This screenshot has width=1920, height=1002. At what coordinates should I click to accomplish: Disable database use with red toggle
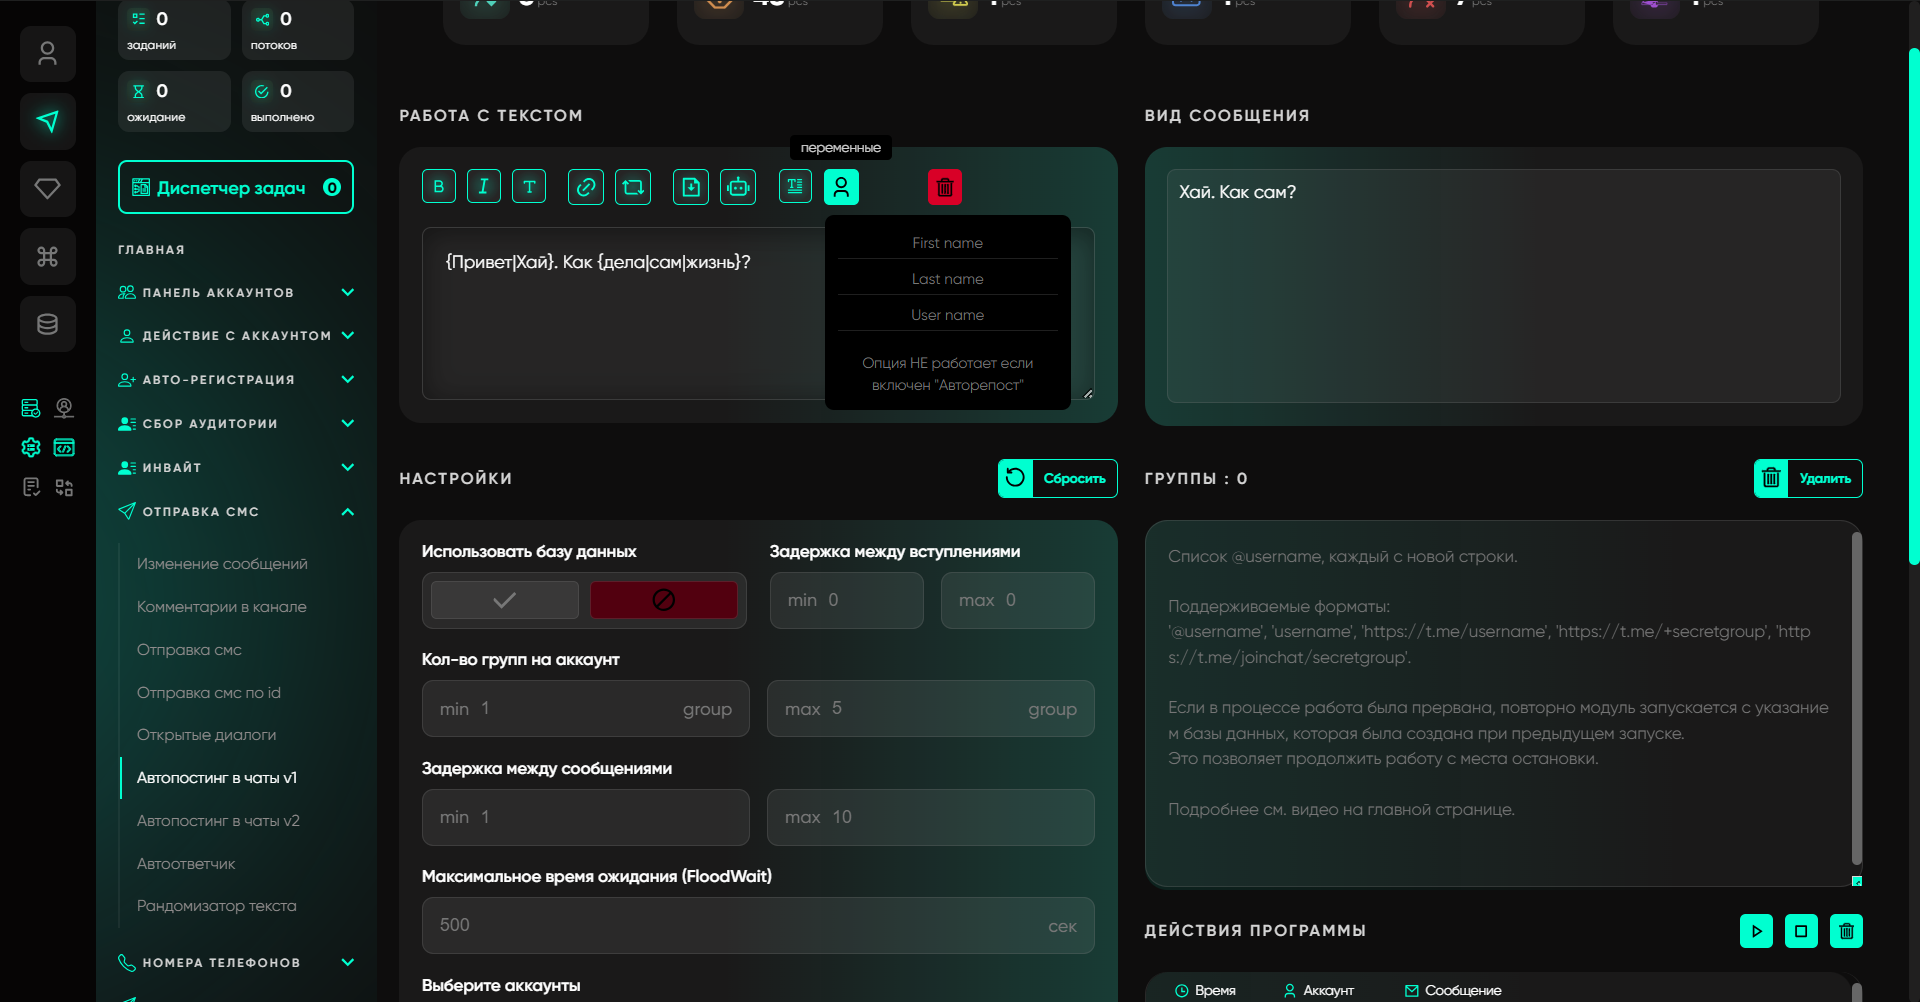663,600
